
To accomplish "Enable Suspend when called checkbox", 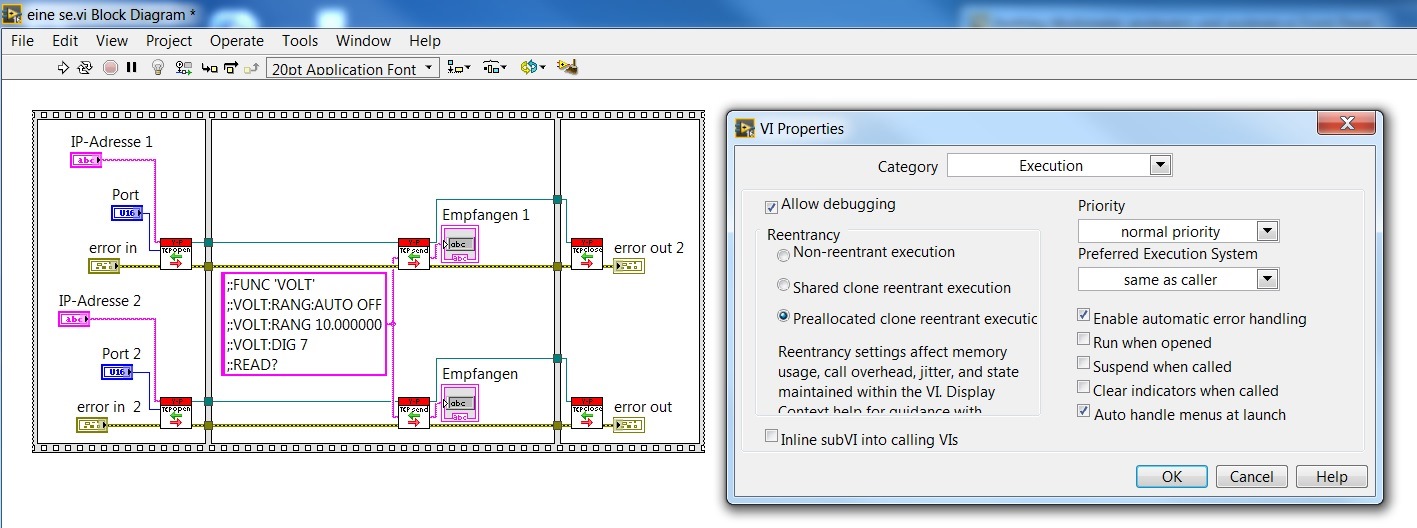I will click(1084, 364).
